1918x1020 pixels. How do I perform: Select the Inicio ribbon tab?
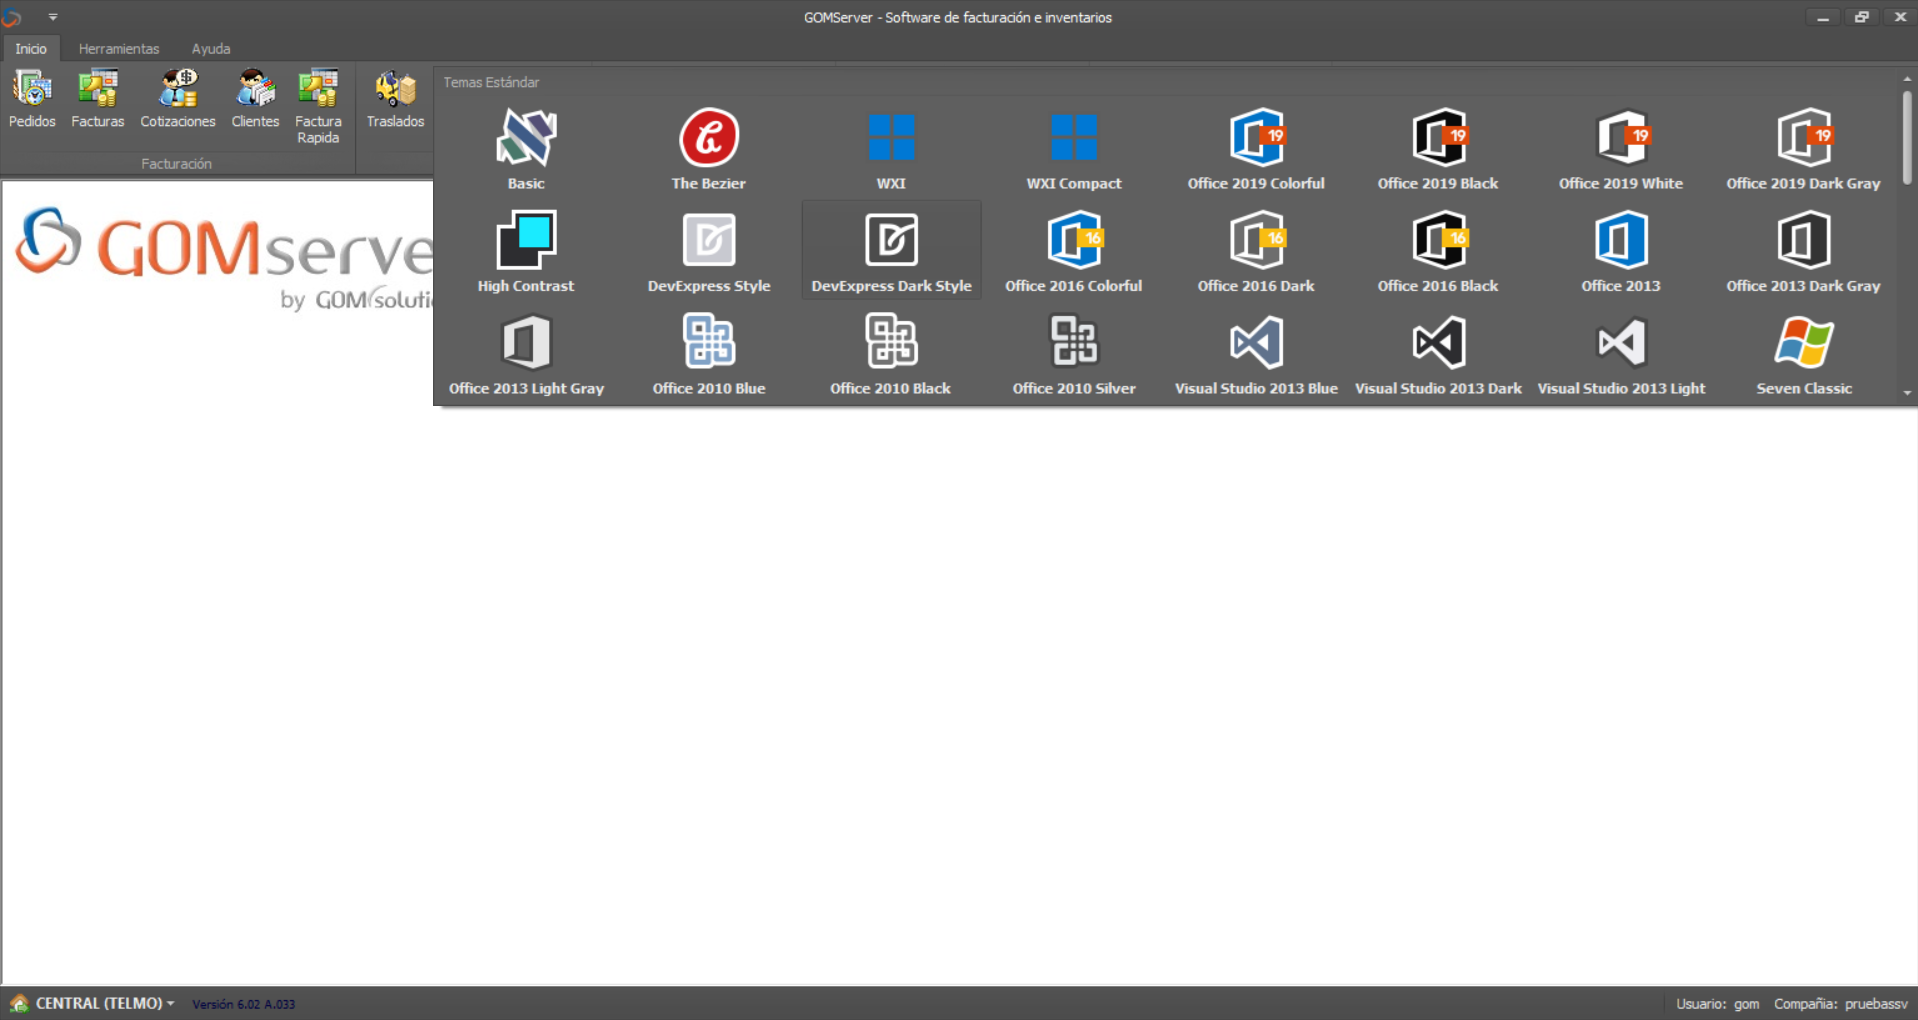tap(30, 48)
